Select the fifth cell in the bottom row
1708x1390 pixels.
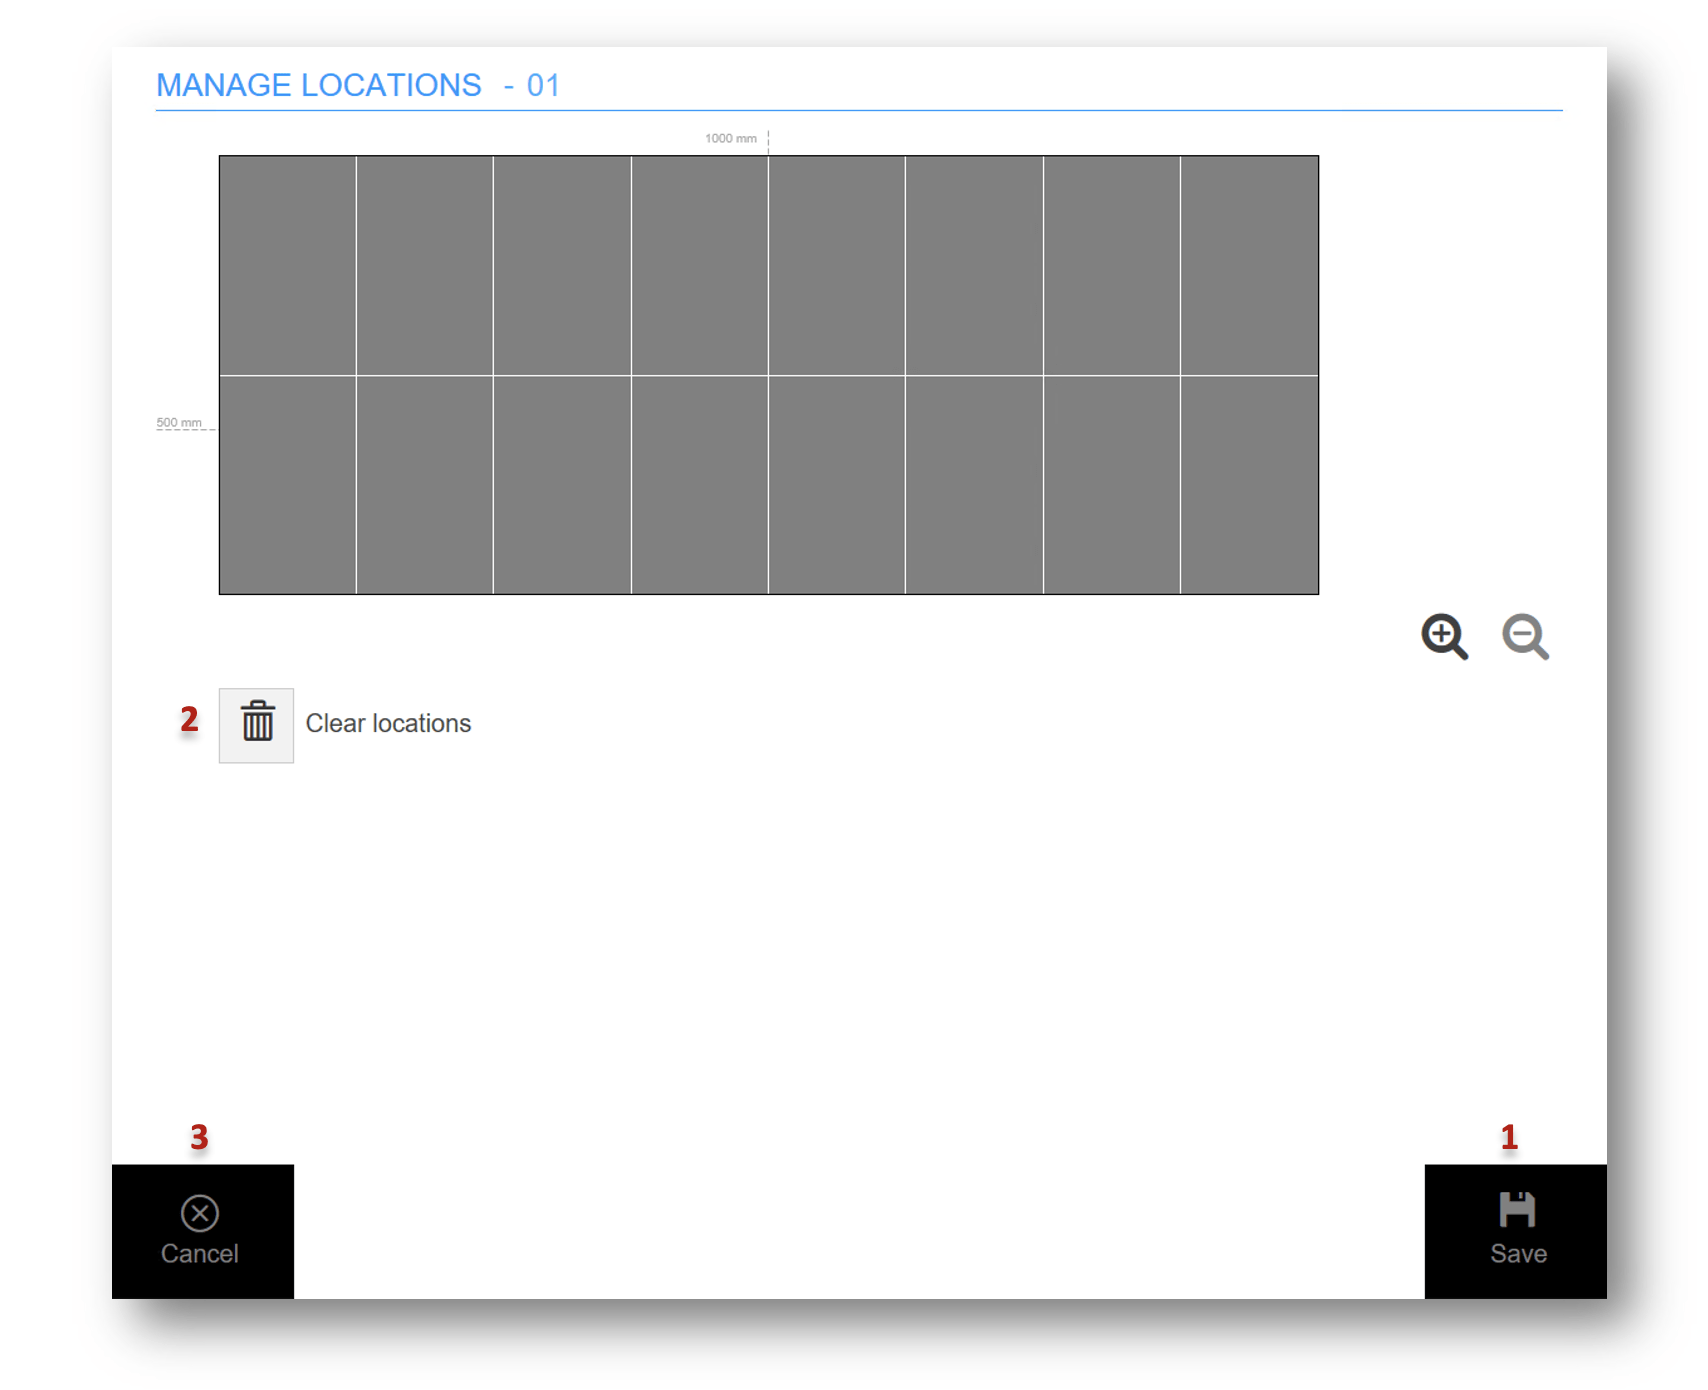pos(837,485)
